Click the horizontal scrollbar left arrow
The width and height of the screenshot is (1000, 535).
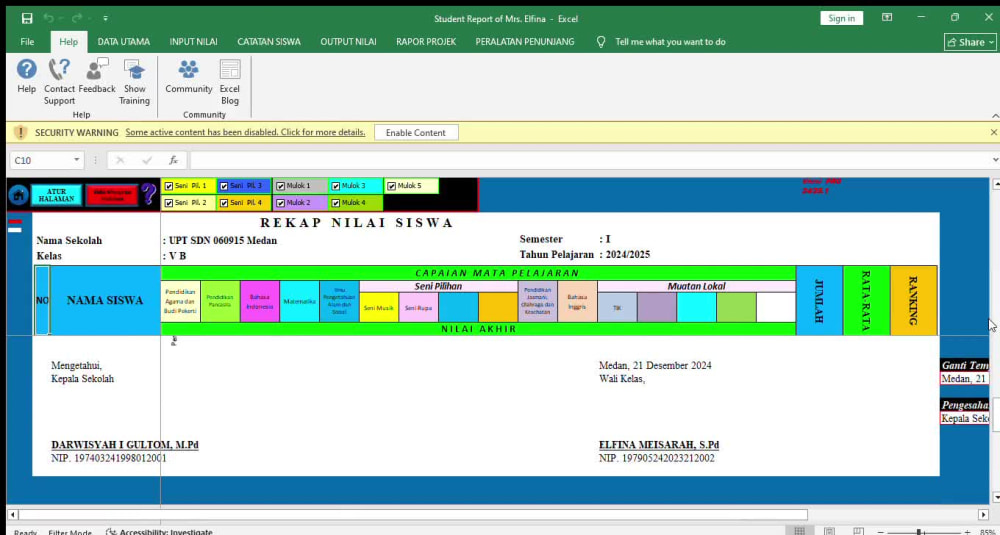[13, 514]
